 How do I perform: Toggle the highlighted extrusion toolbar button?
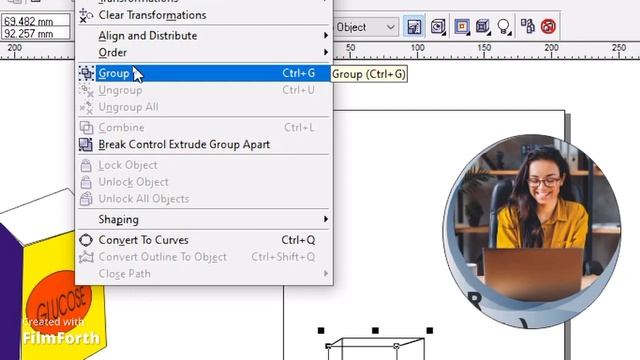413,27
